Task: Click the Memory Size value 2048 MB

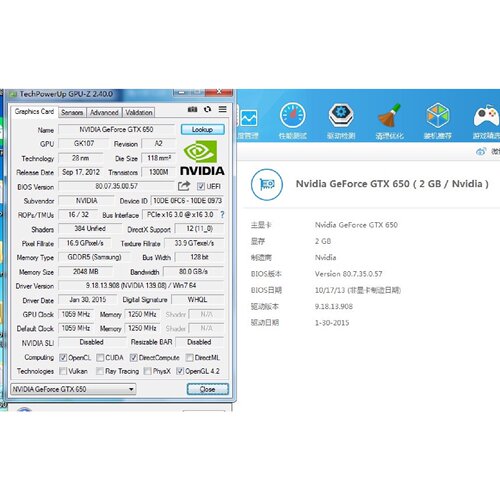Action: [85, 271]
